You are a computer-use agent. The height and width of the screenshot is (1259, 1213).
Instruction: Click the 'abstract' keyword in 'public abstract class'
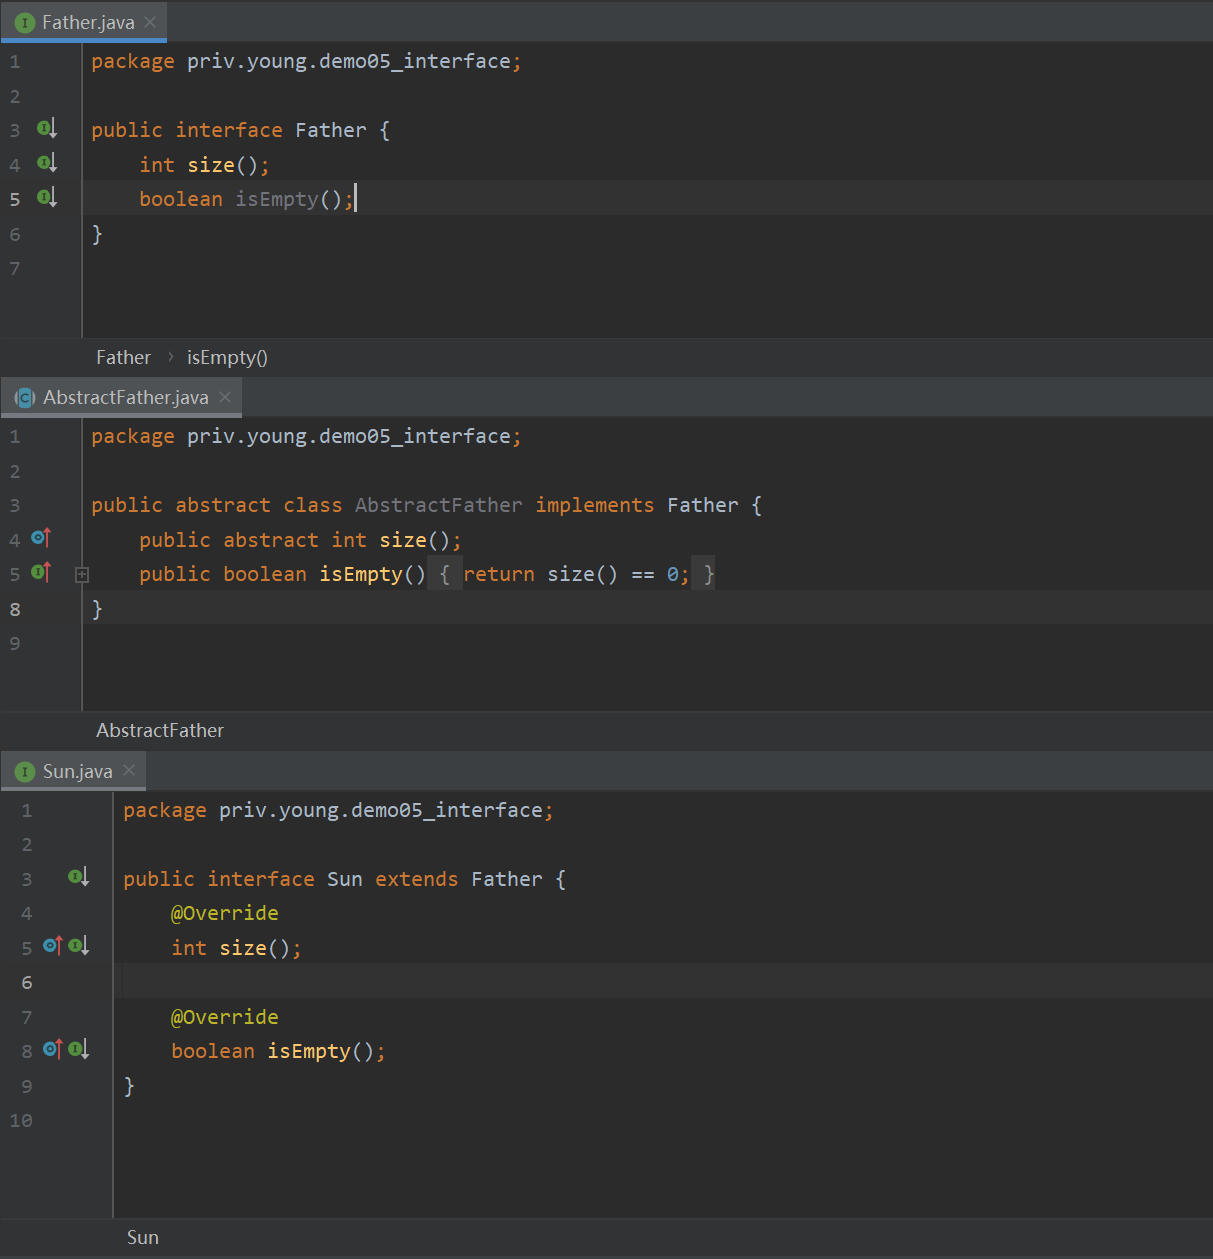pos(223,505)
